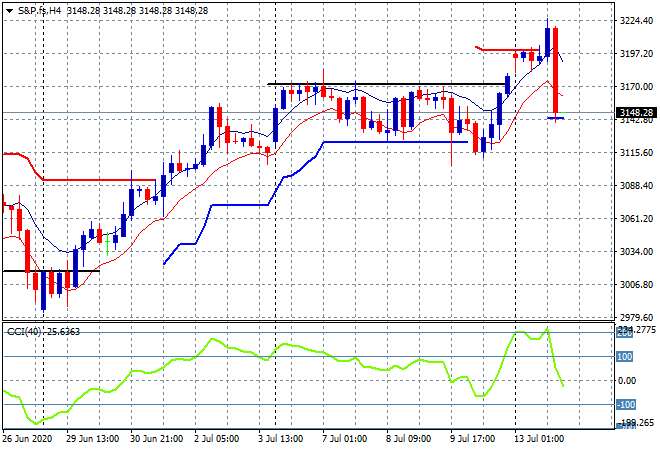Click the 30 Jun 21:00 time label
This screenshot has height=450, width=660.
click(157, 439)
